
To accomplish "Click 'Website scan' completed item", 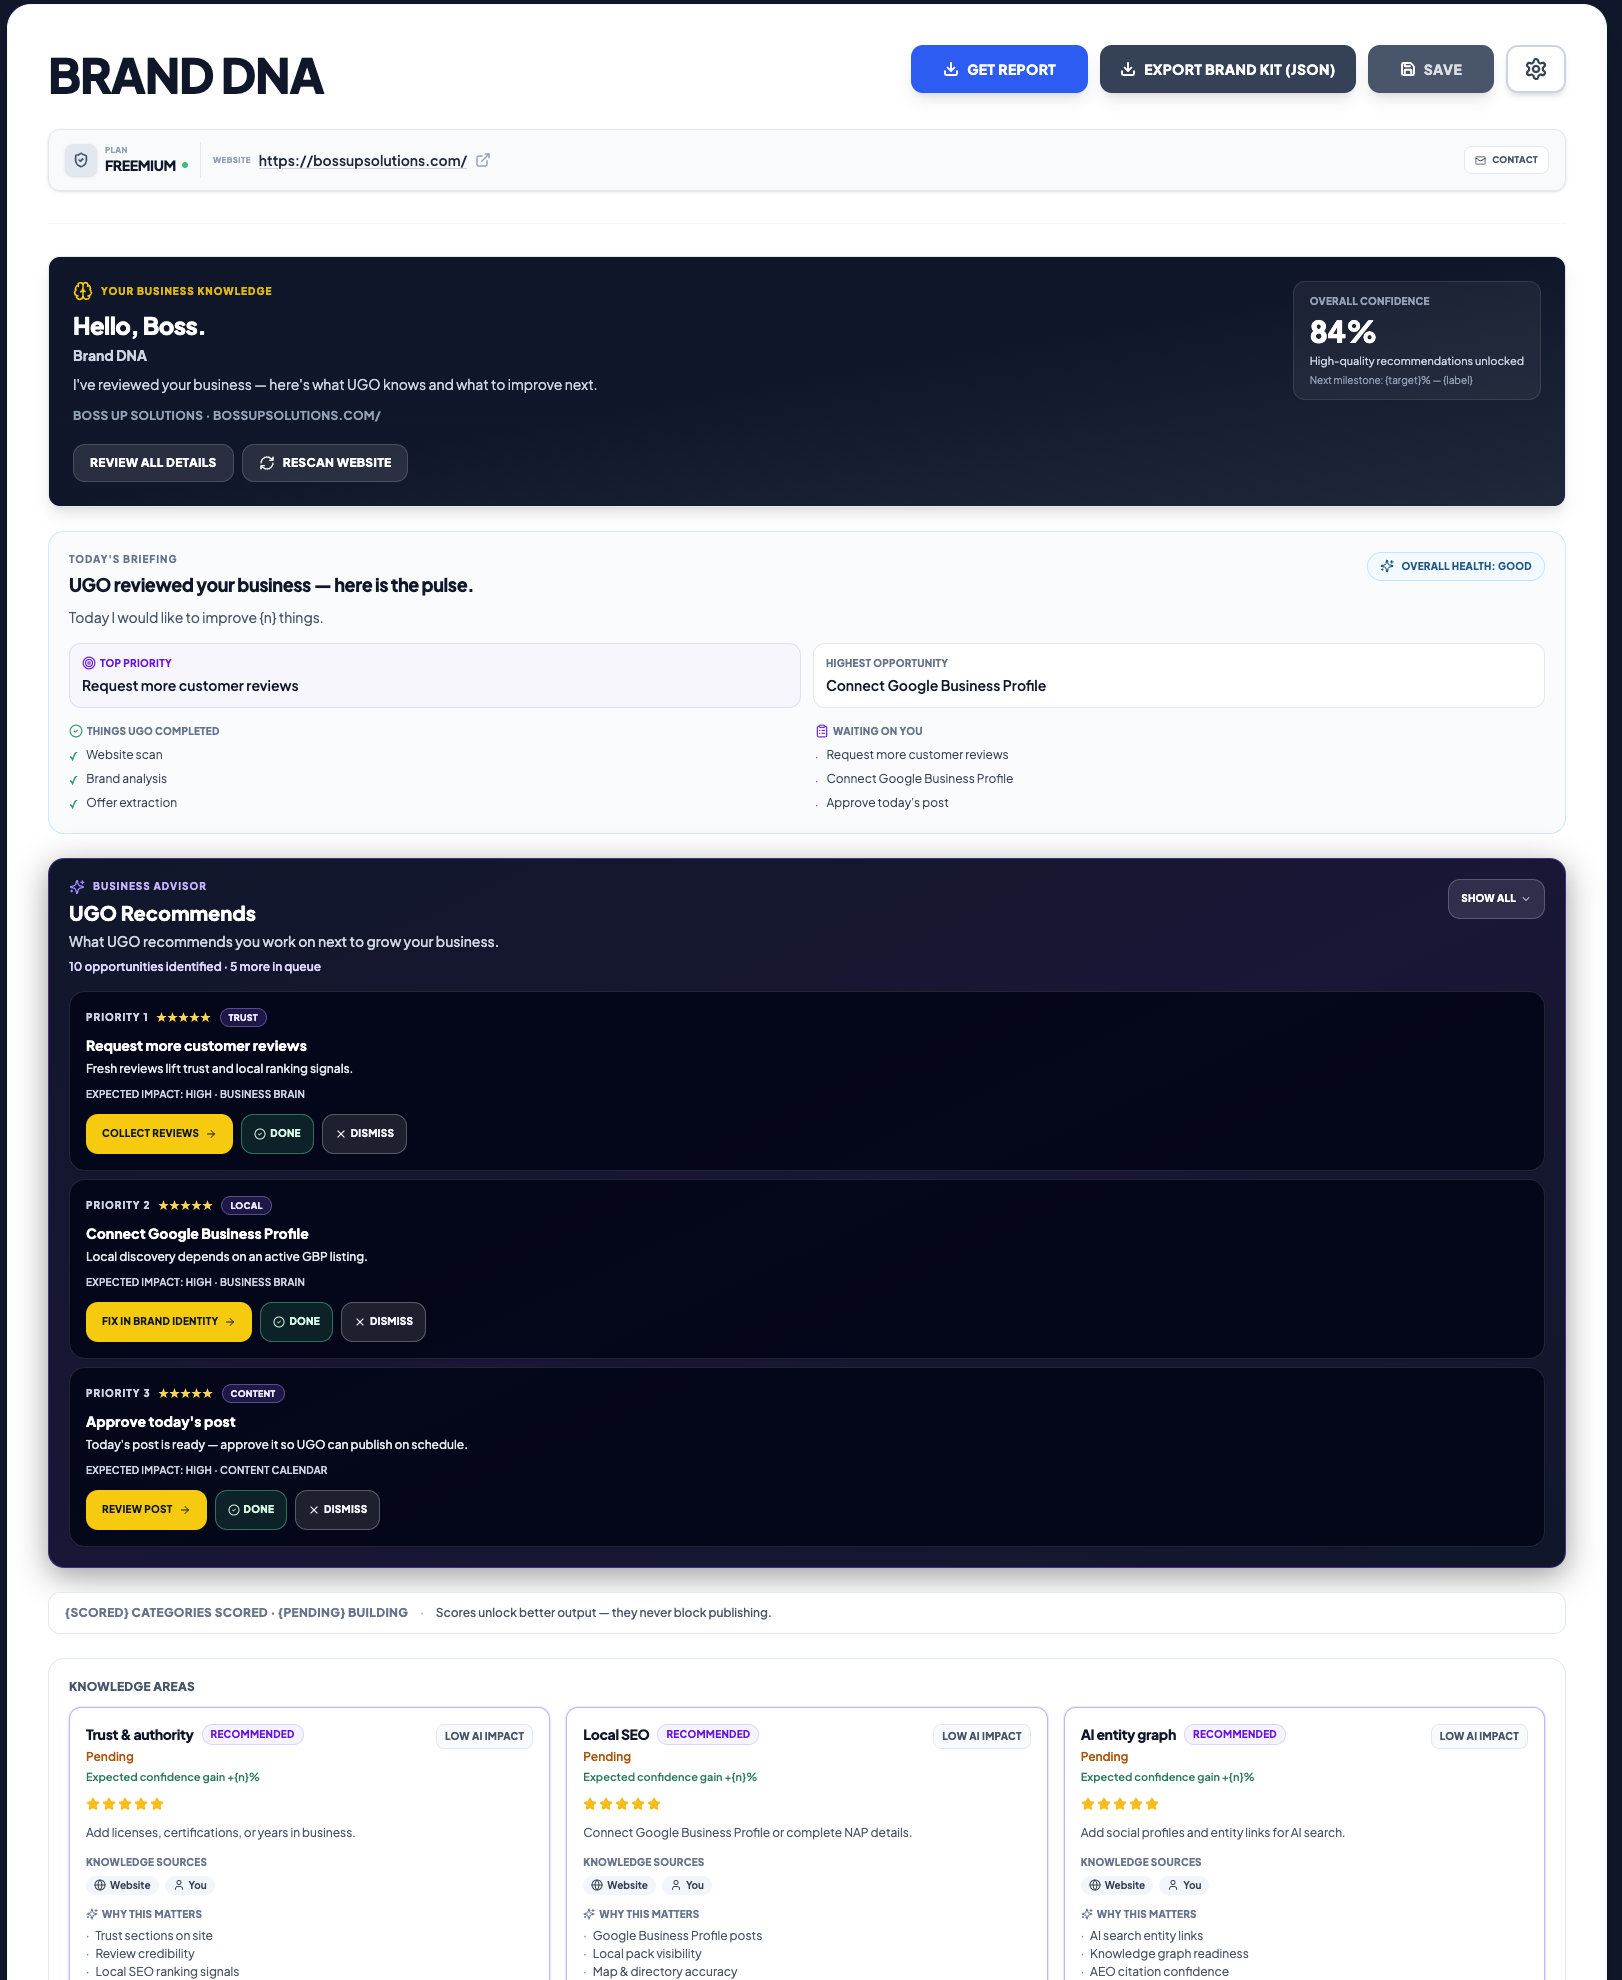I will coord(124,755).
